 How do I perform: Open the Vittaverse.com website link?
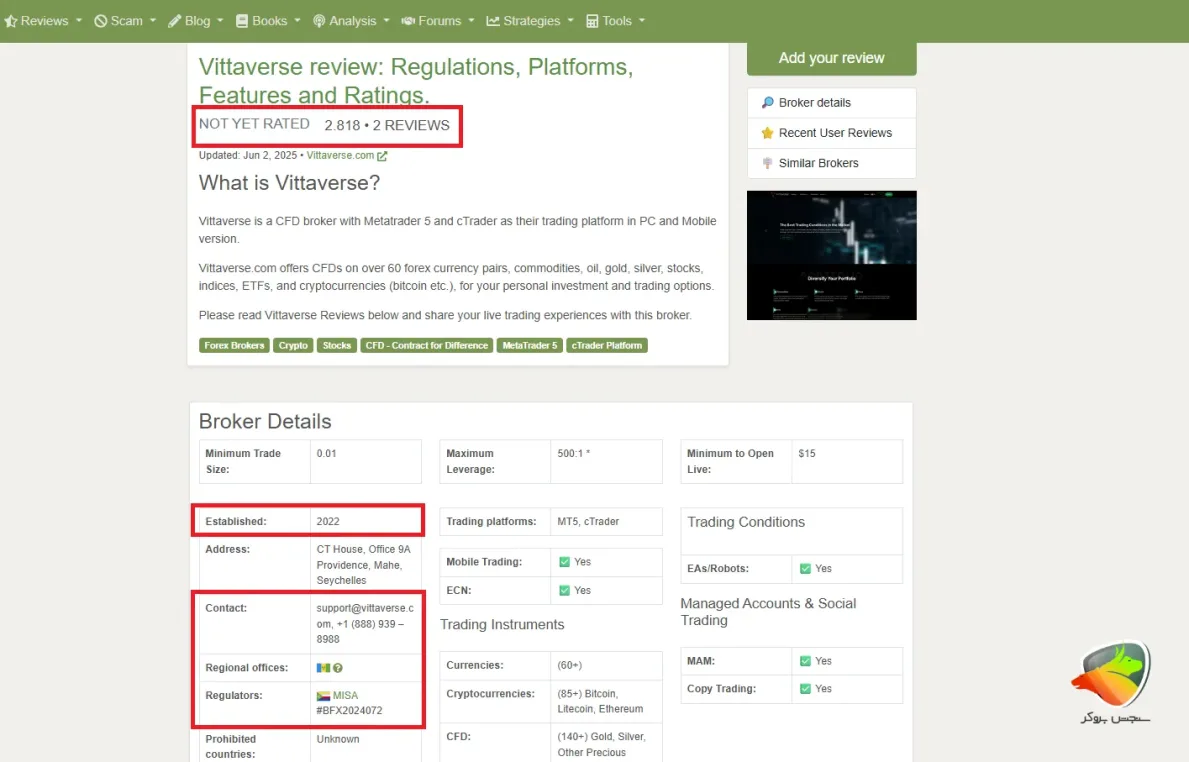tap(340, 155)
